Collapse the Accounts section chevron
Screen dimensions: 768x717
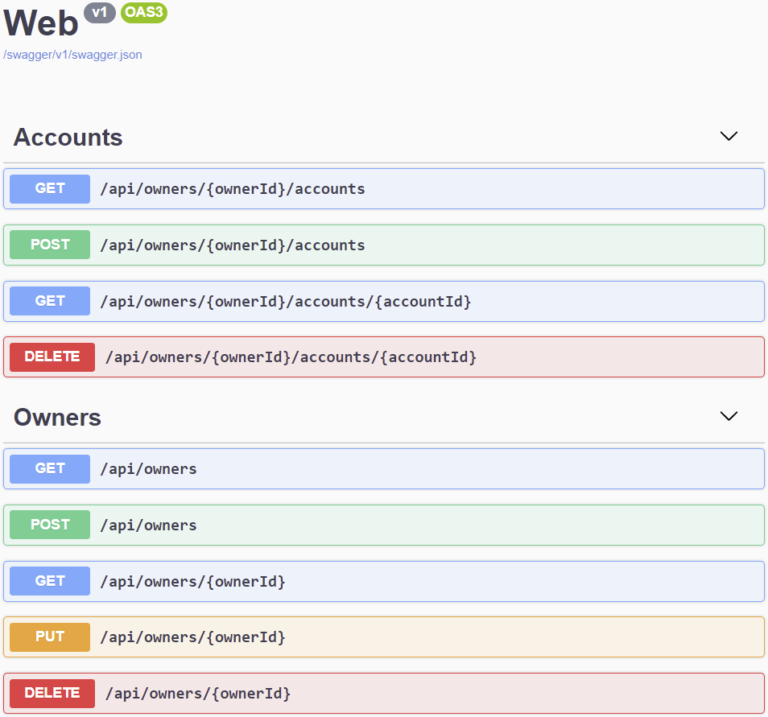point(729,136)
